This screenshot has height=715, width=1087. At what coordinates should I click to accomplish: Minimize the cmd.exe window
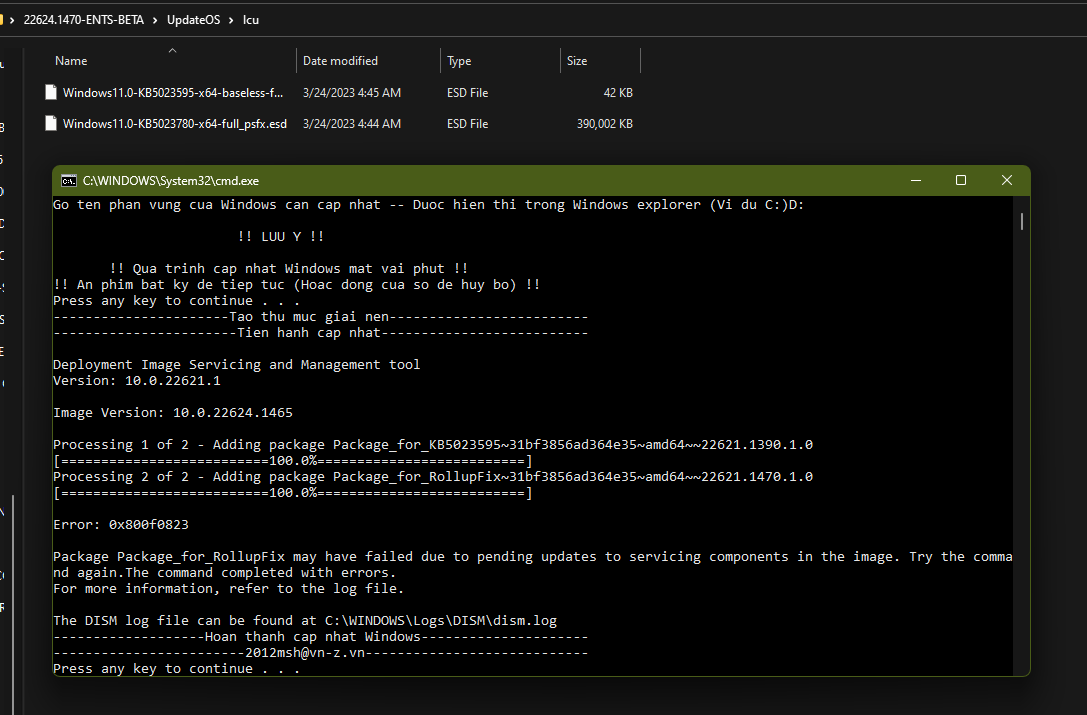[916, 180]
